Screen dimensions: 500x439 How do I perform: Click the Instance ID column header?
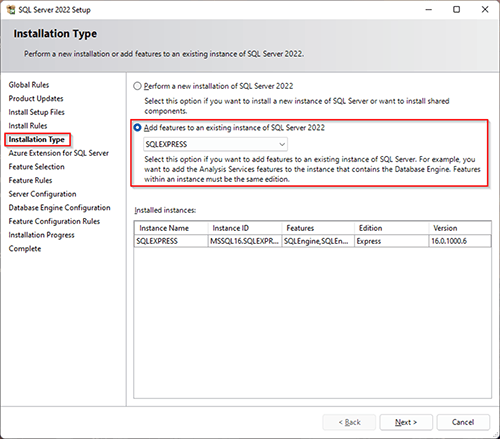tap(245, 228)
